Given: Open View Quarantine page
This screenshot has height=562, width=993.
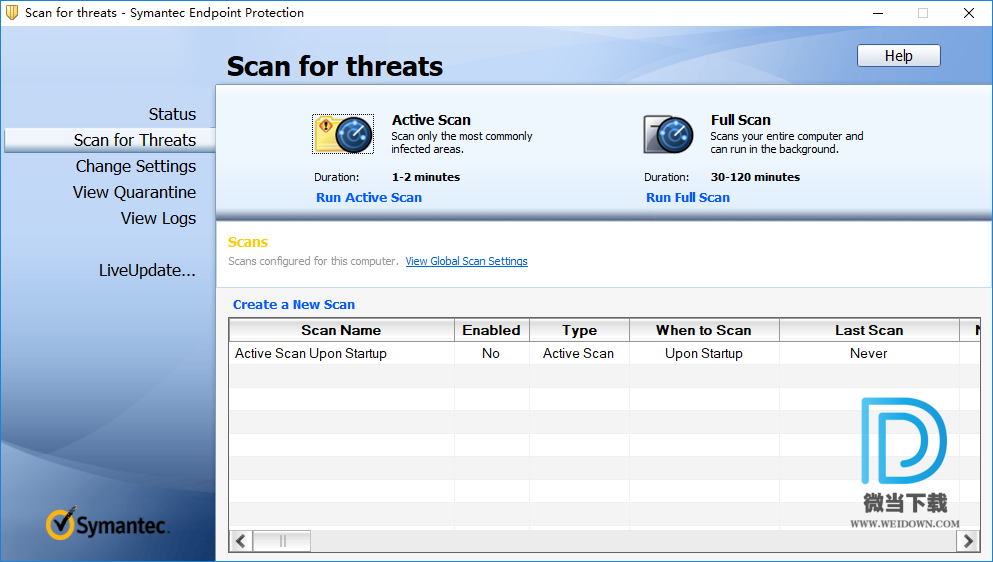Looking at the screenshot, I should [134, 192].
